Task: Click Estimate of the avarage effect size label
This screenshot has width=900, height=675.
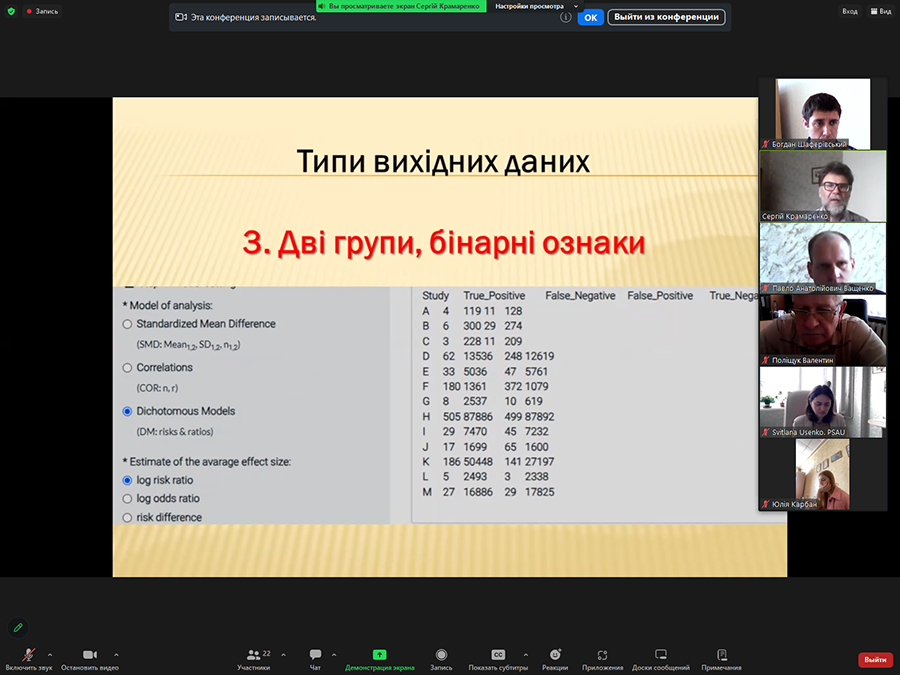Action: (207, 462)
